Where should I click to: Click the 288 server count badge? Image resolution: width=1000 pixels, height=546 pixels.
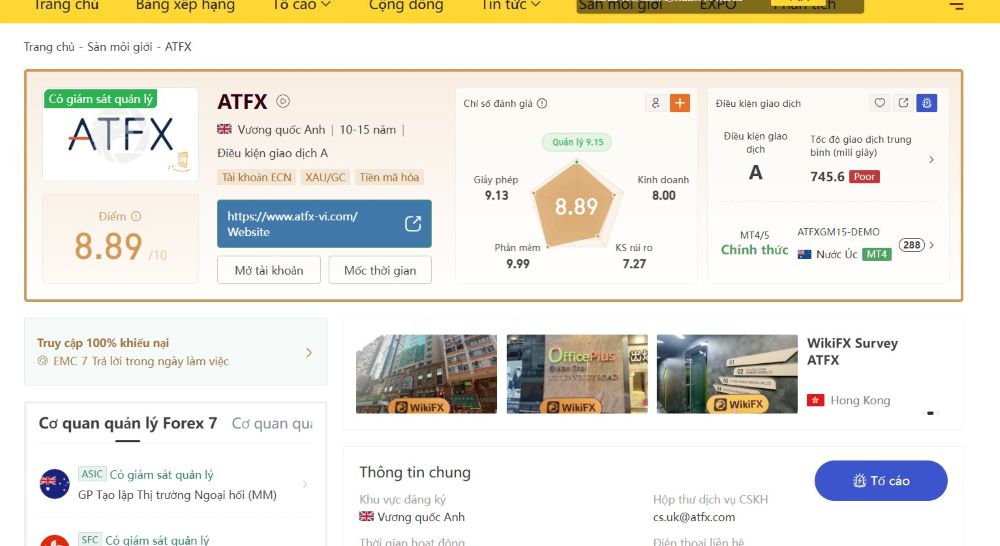pos(911,245)
